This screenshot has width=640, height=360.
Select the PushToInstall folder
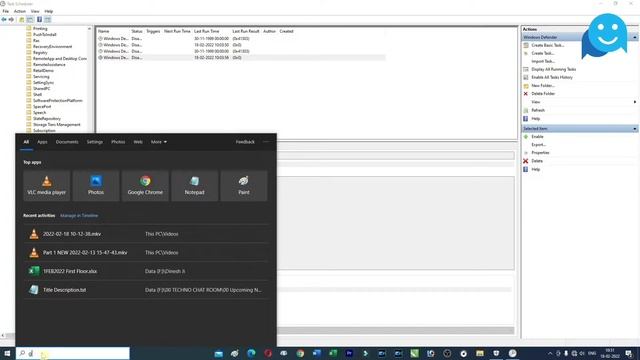coord(44,35)
